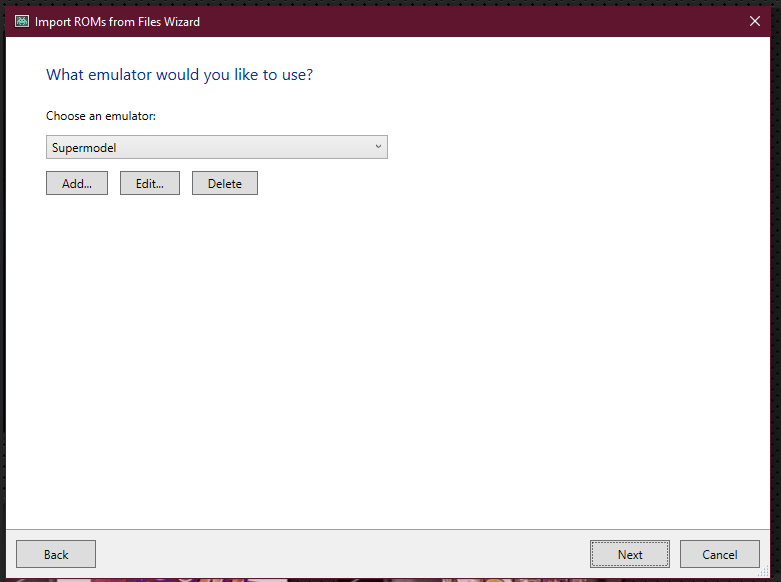Delete the selected emulator

point(225,183)
